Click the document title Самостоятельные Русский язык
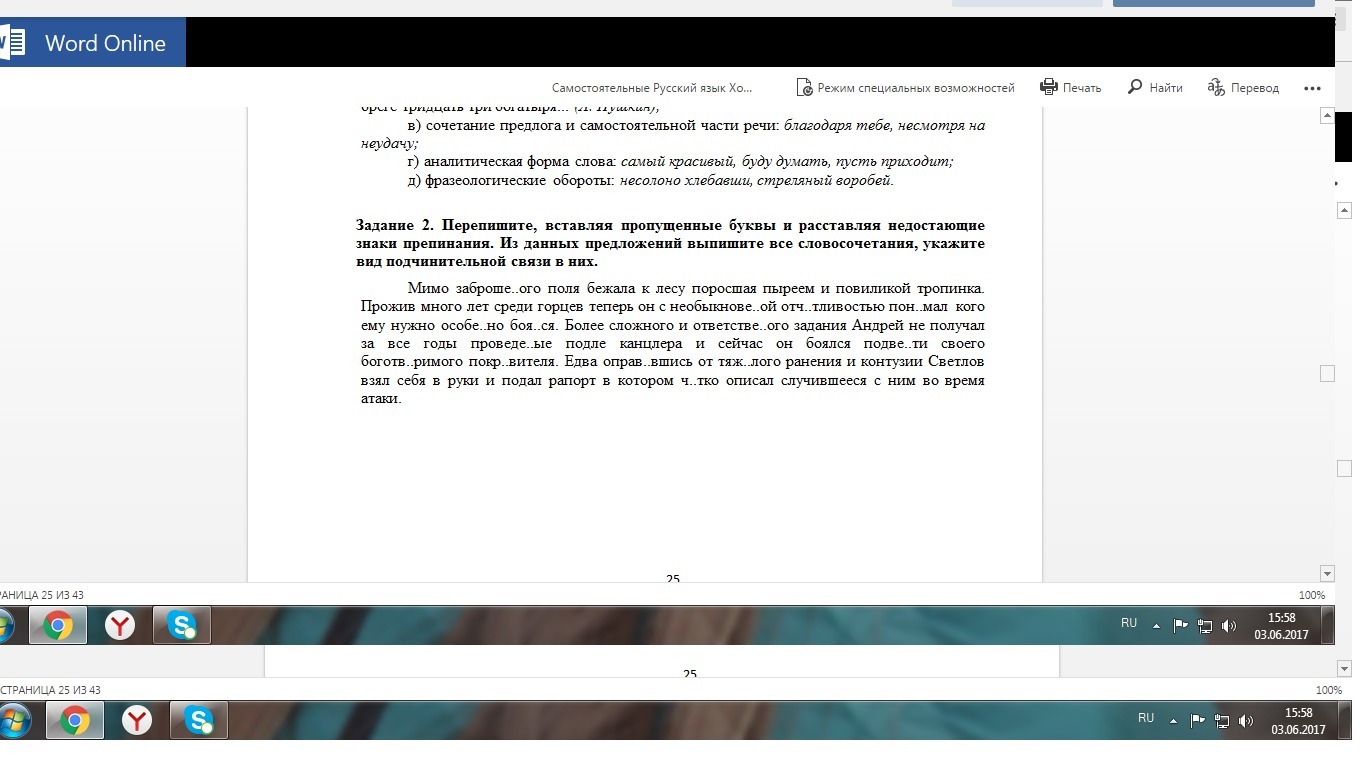 pyautogui.click(x=652, y=88)
